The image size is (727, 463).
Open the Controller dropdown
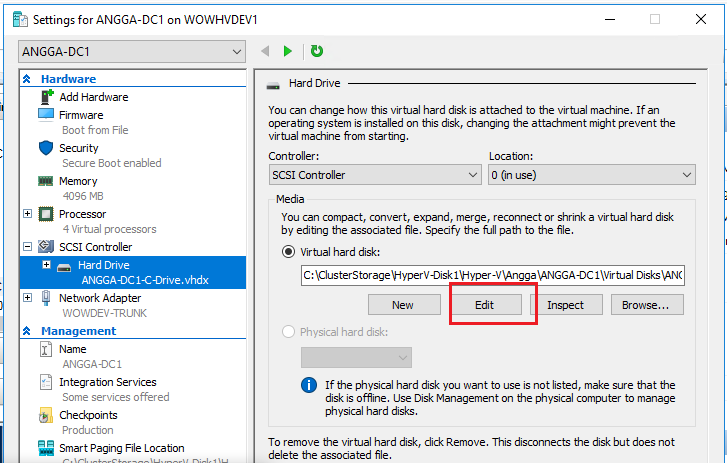click(x=375, y=175)
